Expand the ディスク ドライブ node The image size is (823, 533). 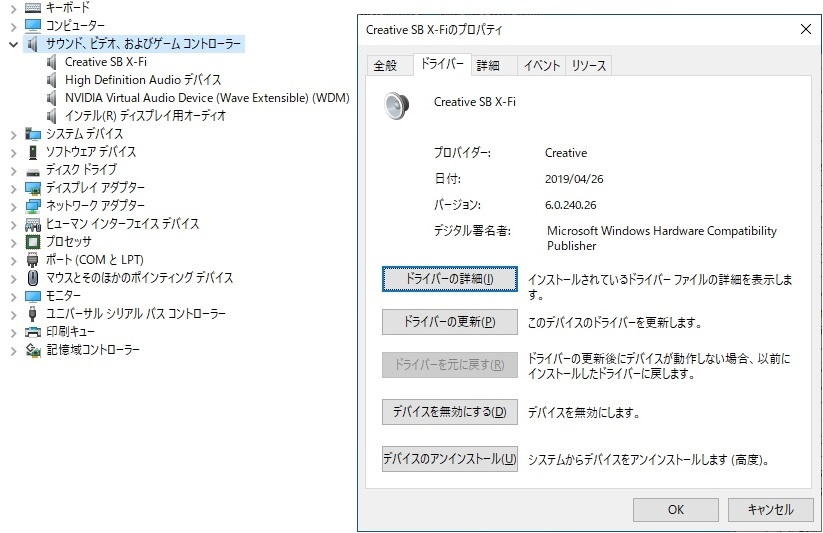click(13, 170)
